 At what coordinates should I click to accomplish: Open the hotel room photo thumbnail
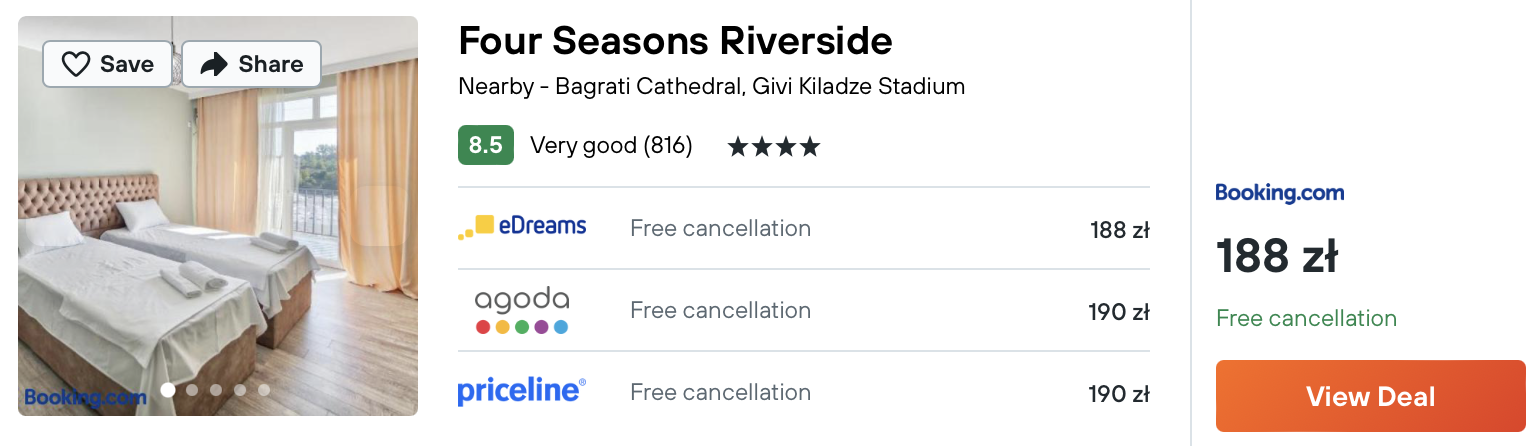(218, 216)
